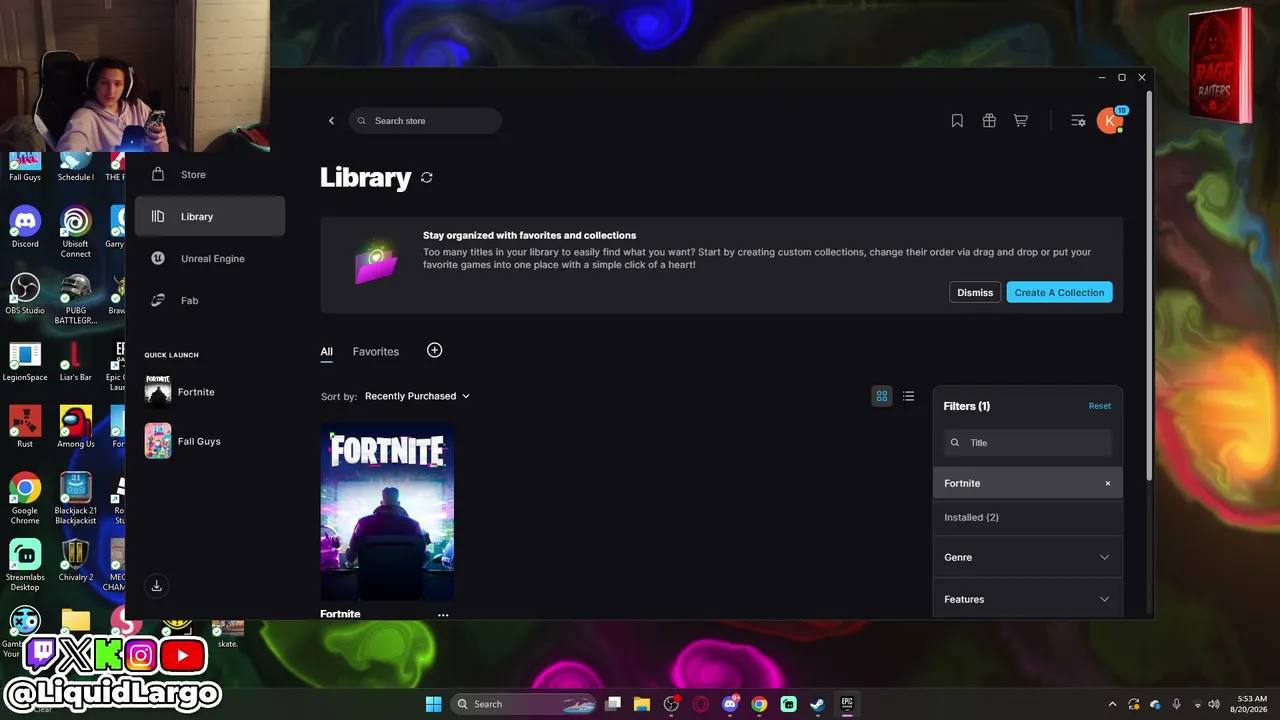Image resolution: width=1280 pixels, height=720 pixels.
Task: Launch Fall Guys from Quick Launch
Action: point(183,441)
